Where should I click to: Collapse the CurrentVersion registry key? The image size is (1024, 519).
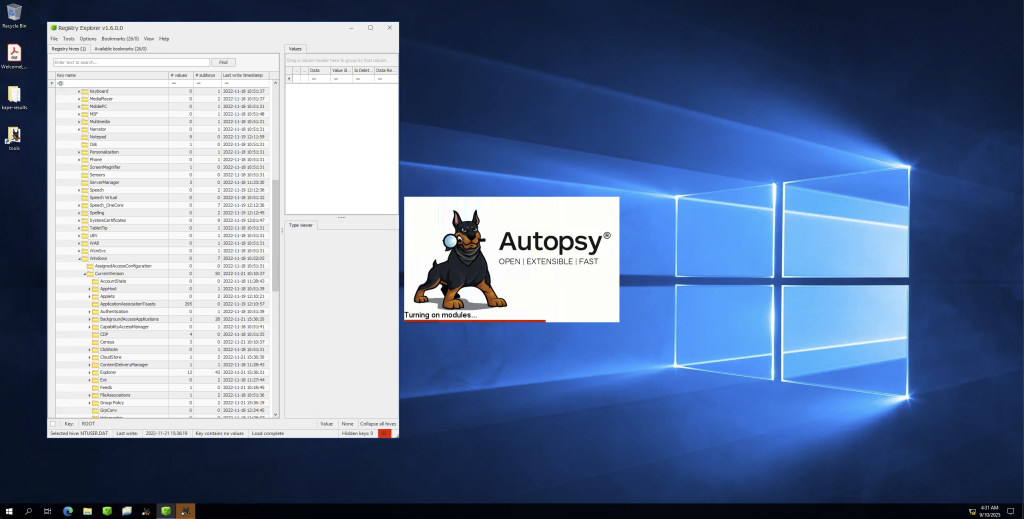84,274
